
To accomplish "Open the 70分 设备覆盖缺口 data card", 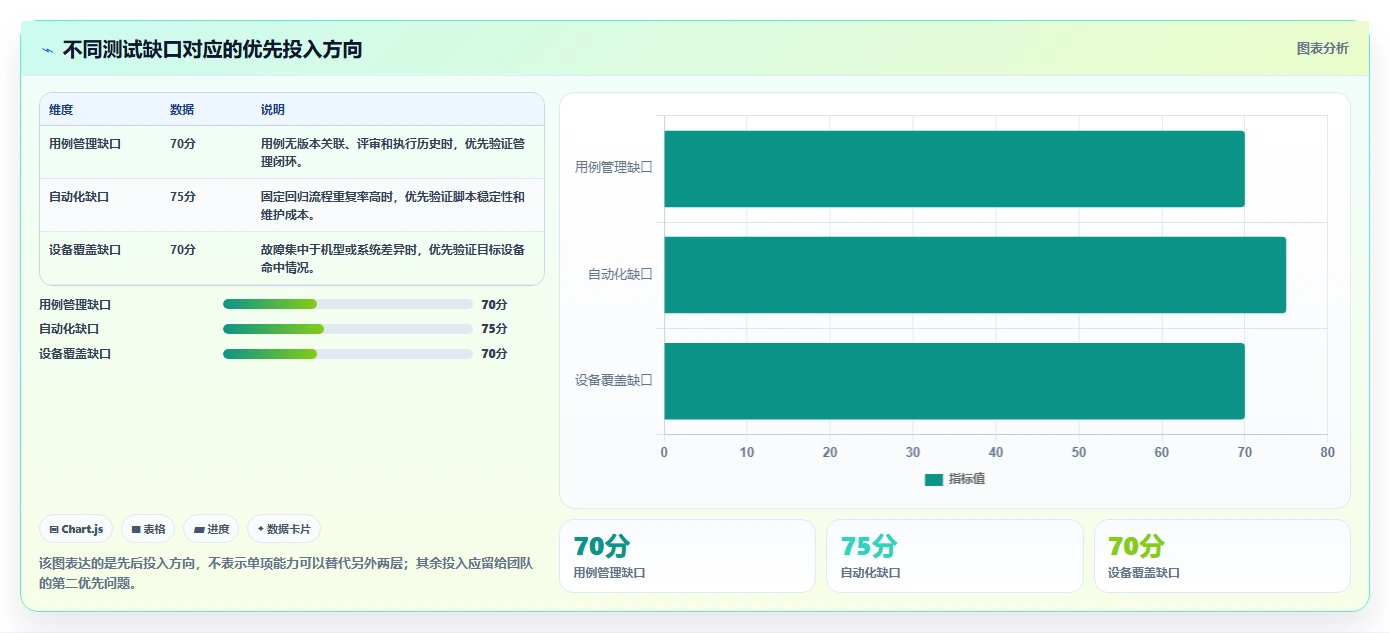I will 1222,556.
